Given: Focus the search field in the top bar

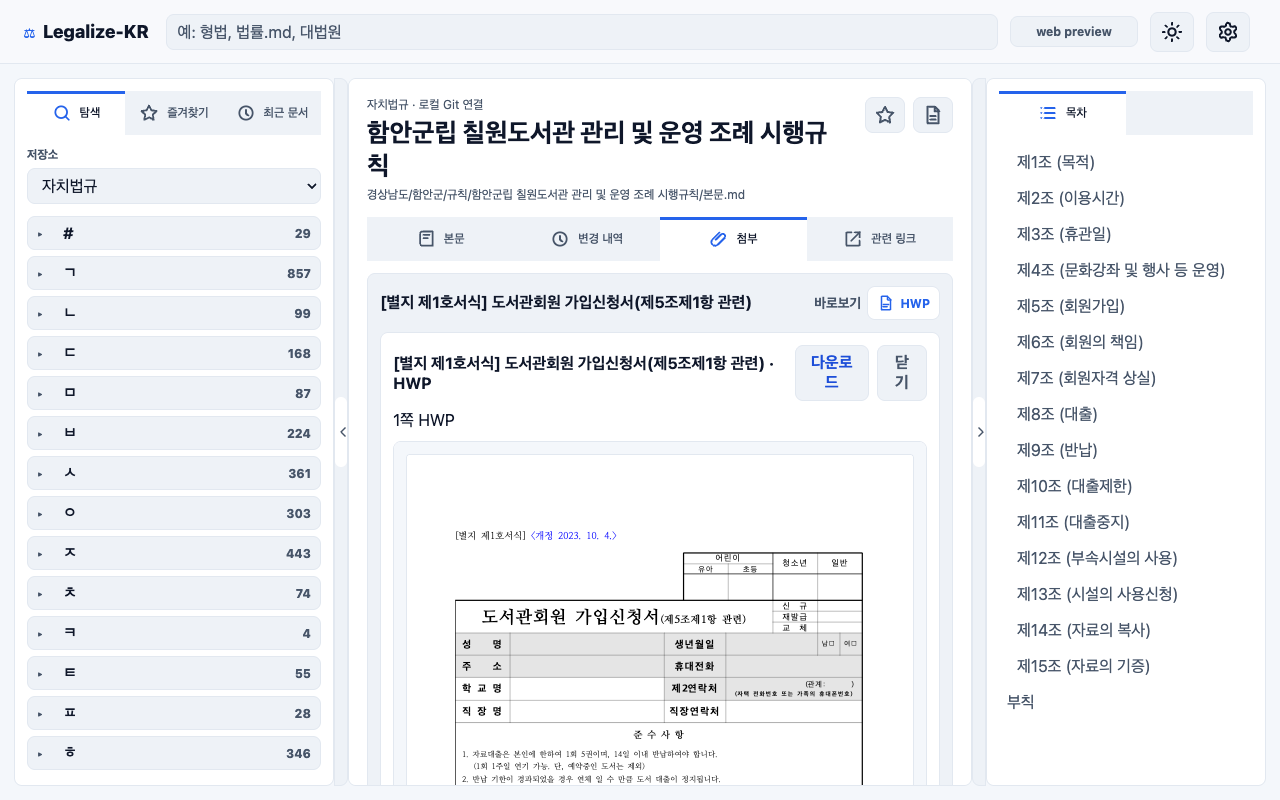Looking at the screenshot, I should [x=582, y=32].
